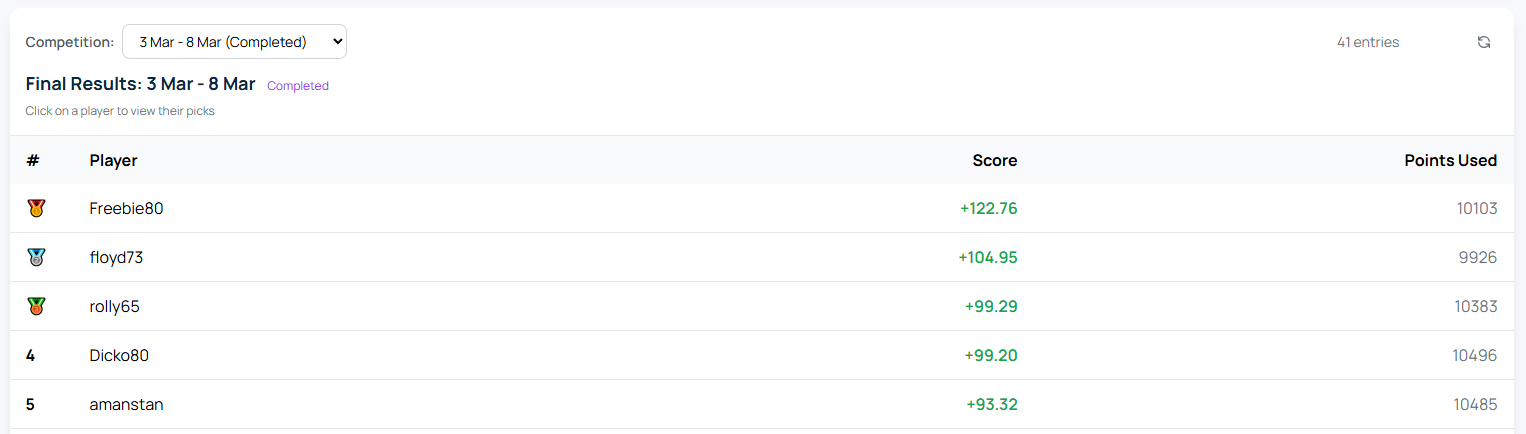Viewport: 1526px width, 434px height.
Task: Click the Score column header
Action: coord(995,160)
